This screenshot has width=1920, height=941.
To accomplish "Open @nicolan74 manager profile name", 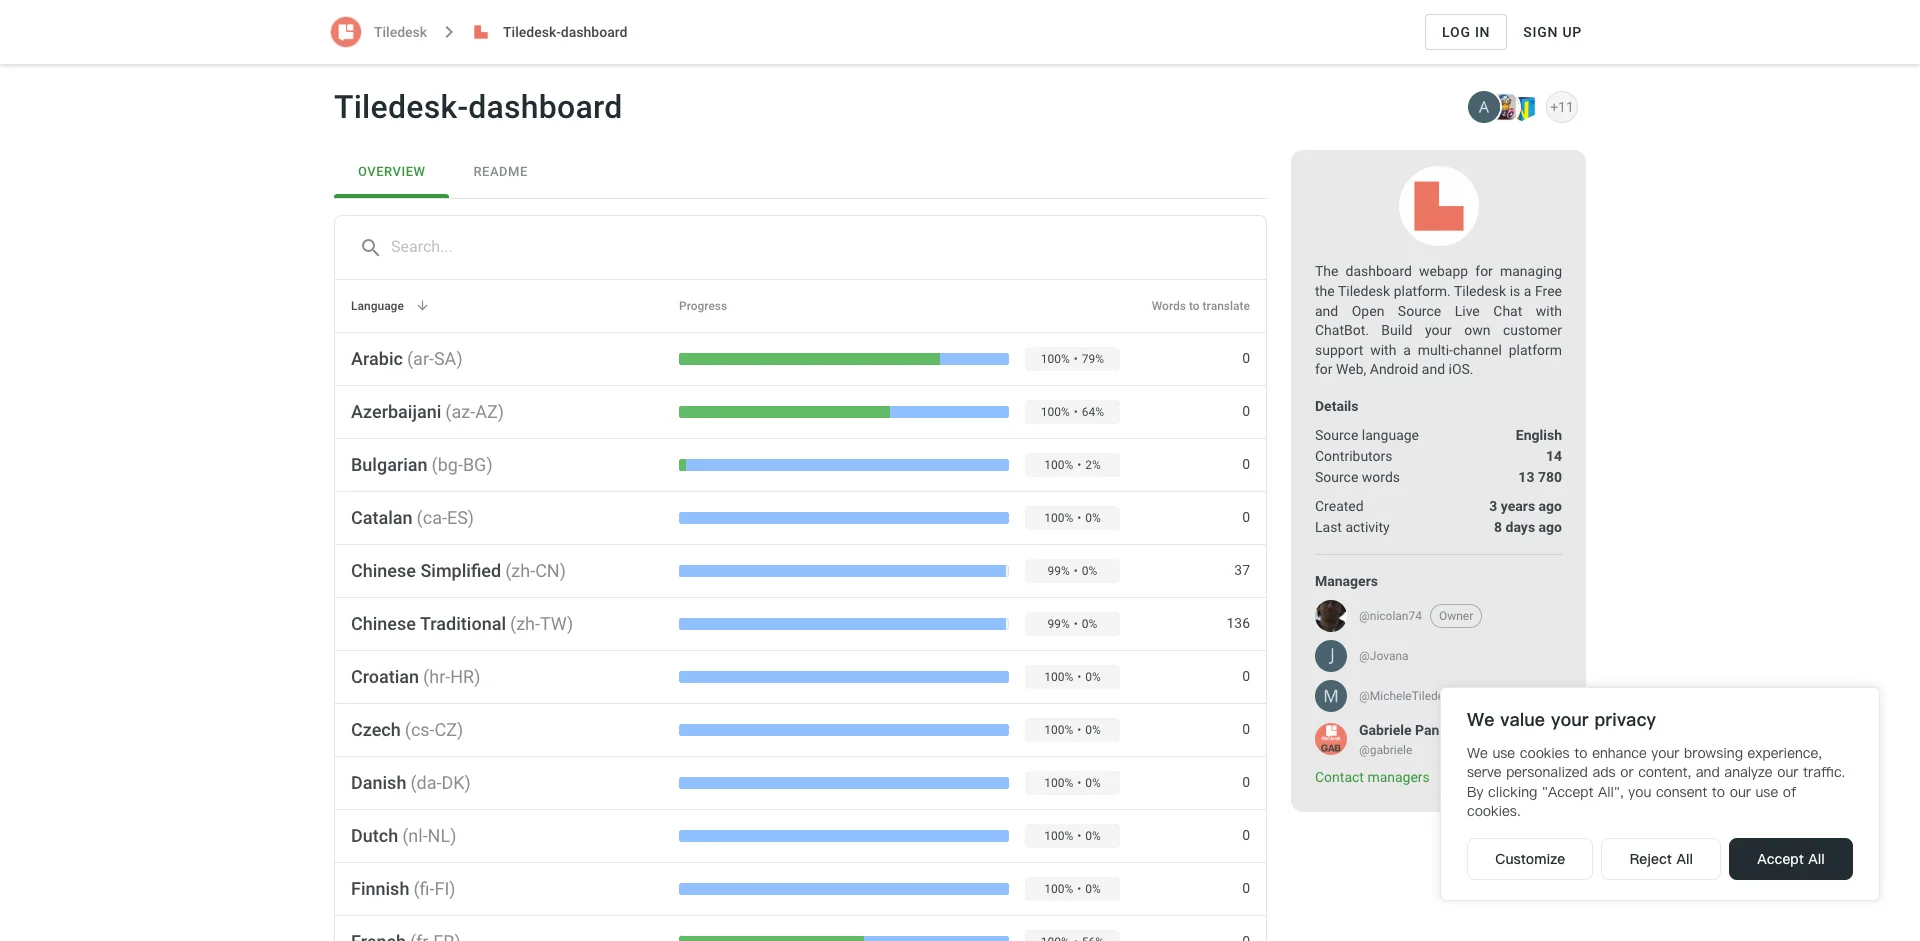I will (1390, 616).
